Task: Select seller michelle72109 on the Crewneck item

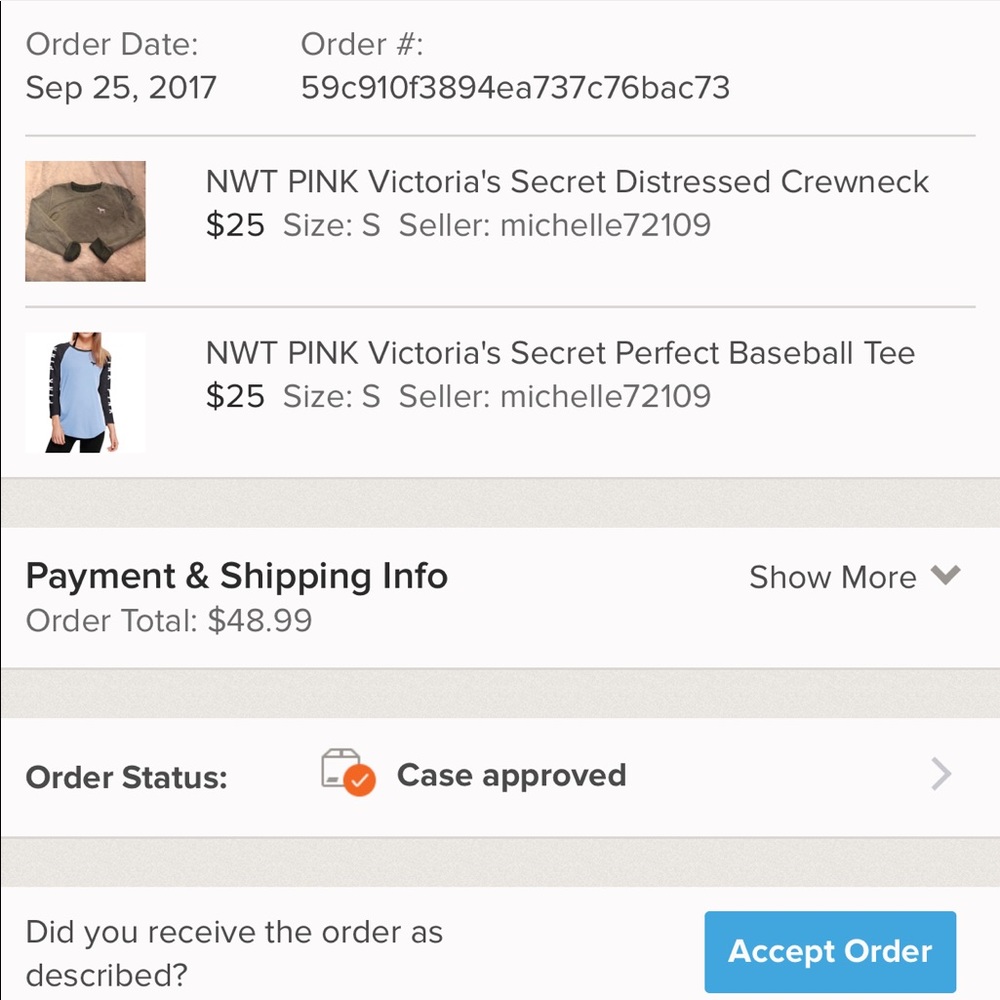Action: (x=554, y=225)
